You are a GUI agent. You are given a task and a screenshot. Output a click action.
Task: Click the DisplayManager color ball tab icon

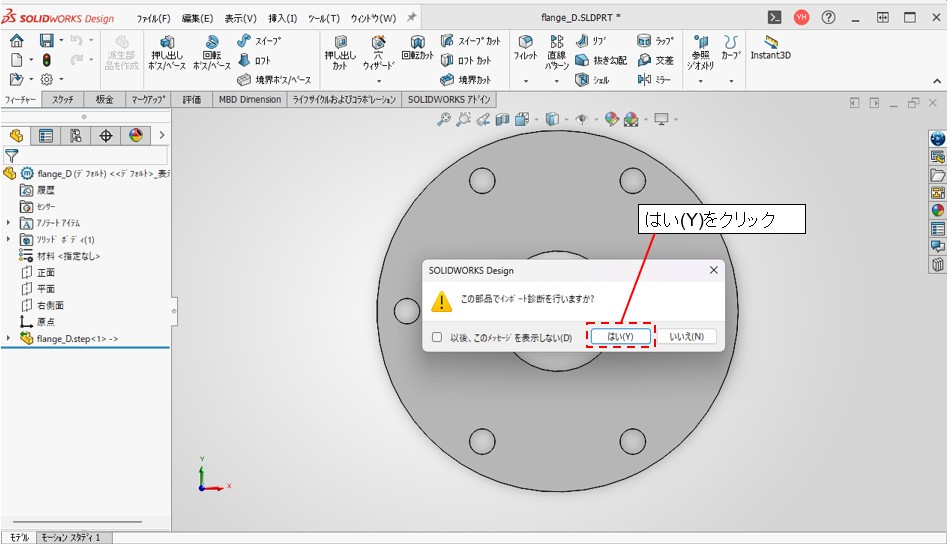(x=136, y=136)
